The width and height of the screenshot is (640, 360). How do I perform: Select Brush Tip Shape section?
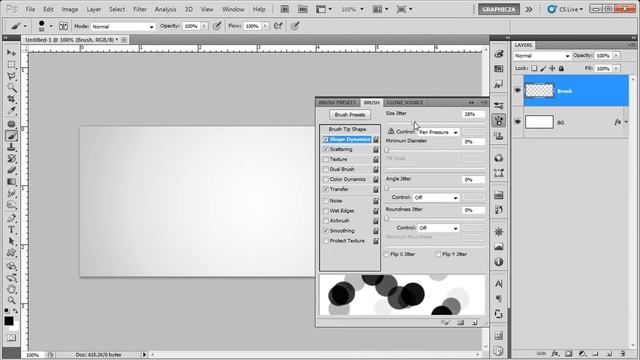point(347,129)
